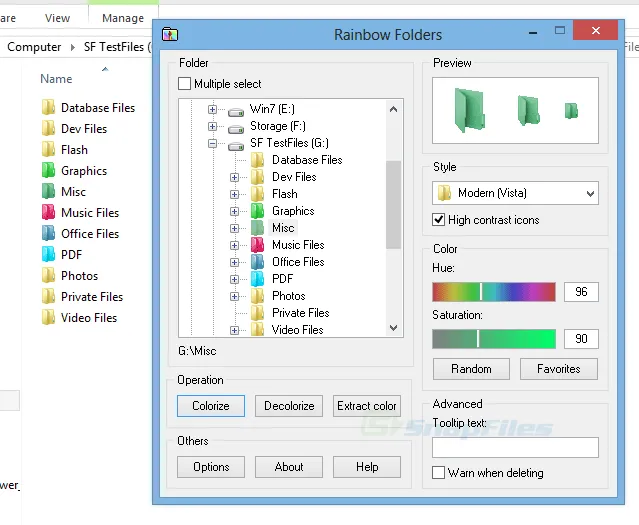Sort by the Name column header

(x=56, y=79)
